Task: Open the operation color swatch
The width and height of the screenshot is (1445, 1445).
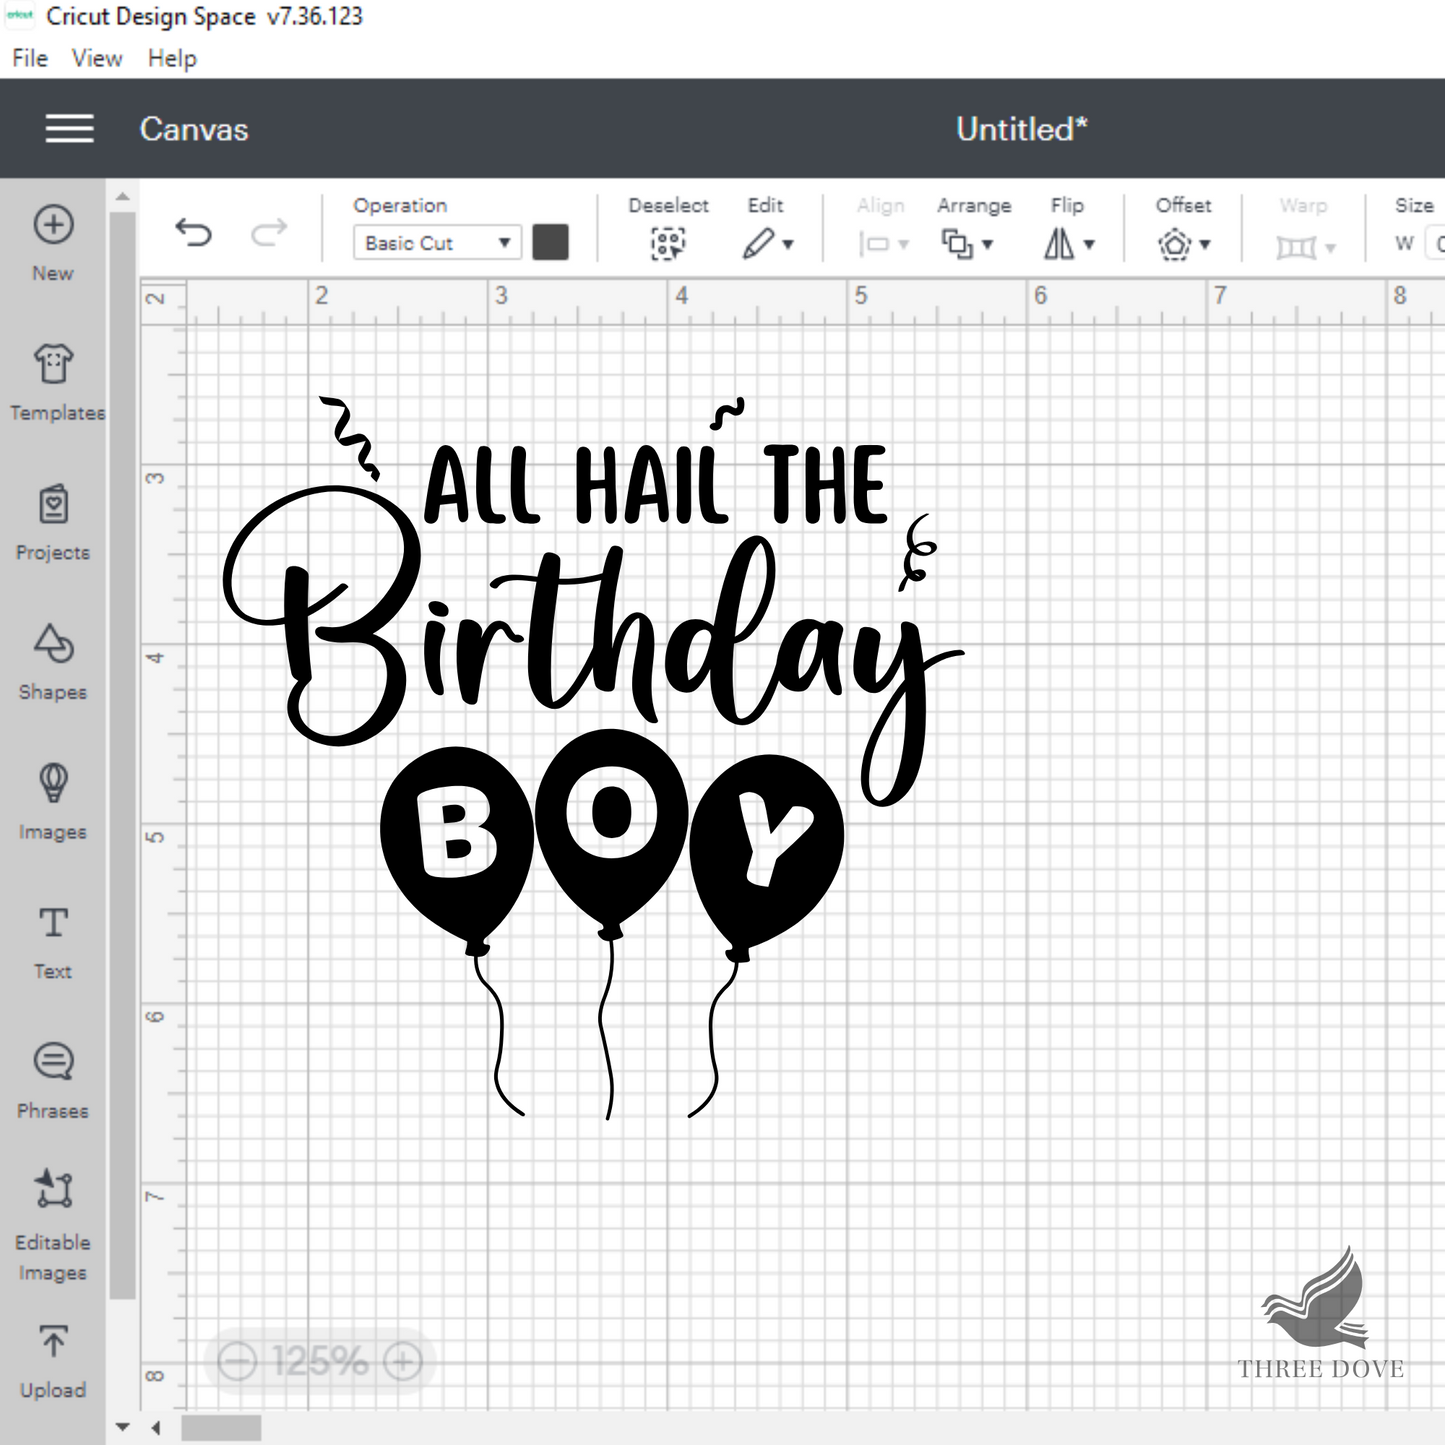Action: (551, 242)
